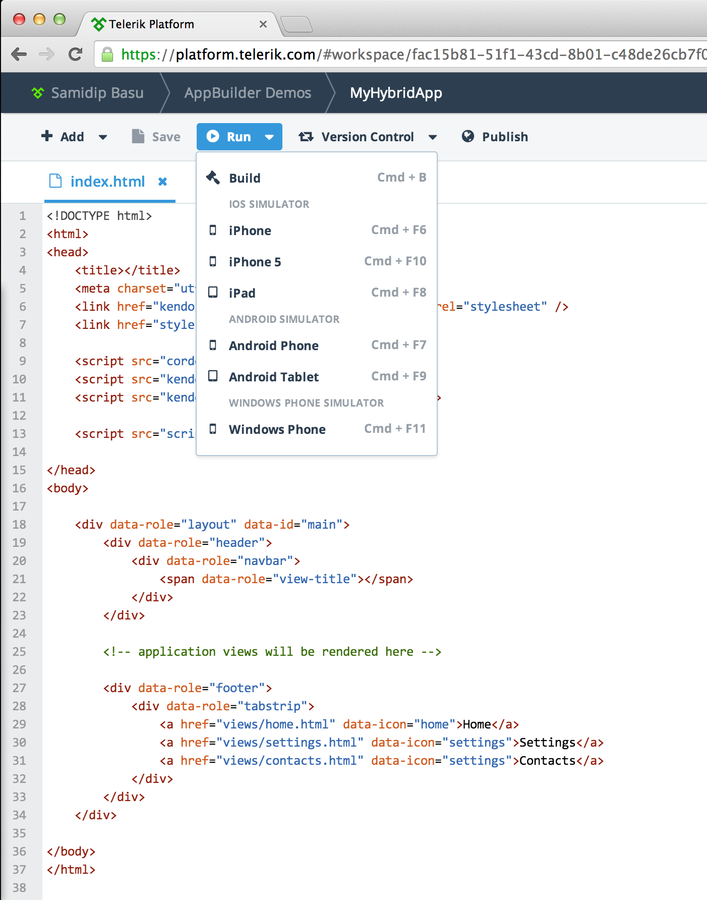Viewport: 707px width, 900px height.
Task: Click the browser address bar URL
Action: [413, 55]
